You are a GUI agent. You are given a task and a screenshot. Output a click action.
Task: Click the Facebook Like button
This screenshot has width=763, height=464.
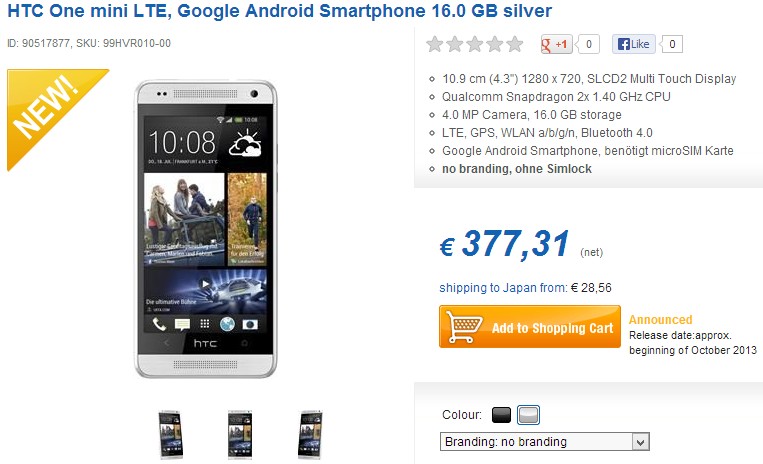click(x=634, y=44)
